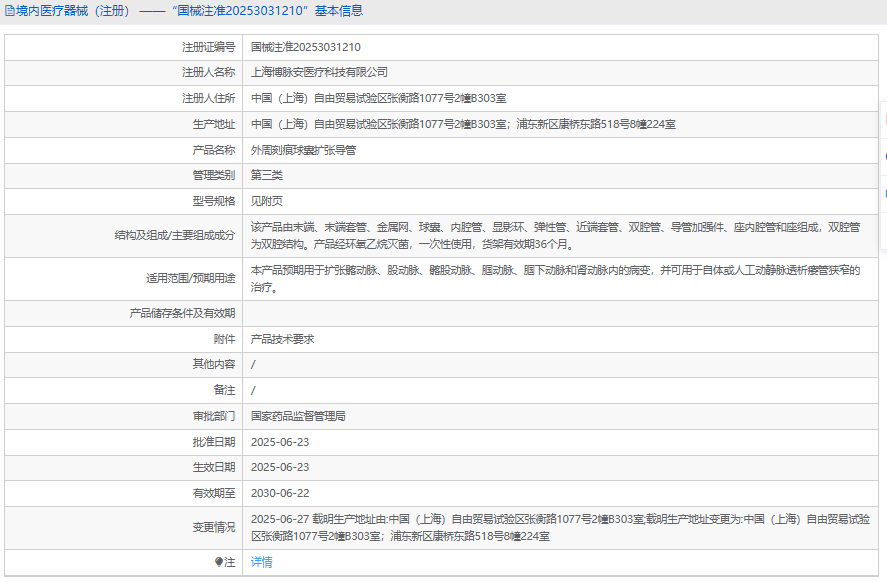Click the 管理类别 label
Image resolution: width=887 pixels, height=582 pixels.
[x=214, y=175]
